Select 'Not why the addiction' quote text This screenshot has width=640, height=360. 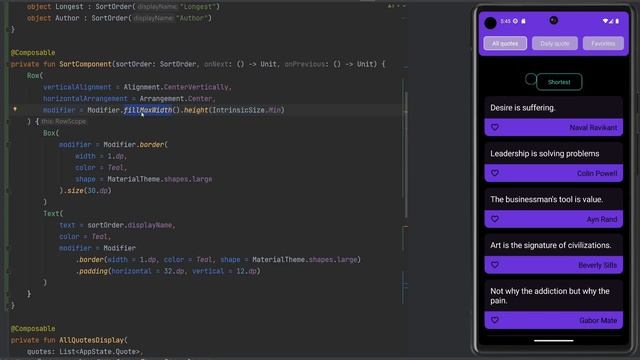point(550,296)
